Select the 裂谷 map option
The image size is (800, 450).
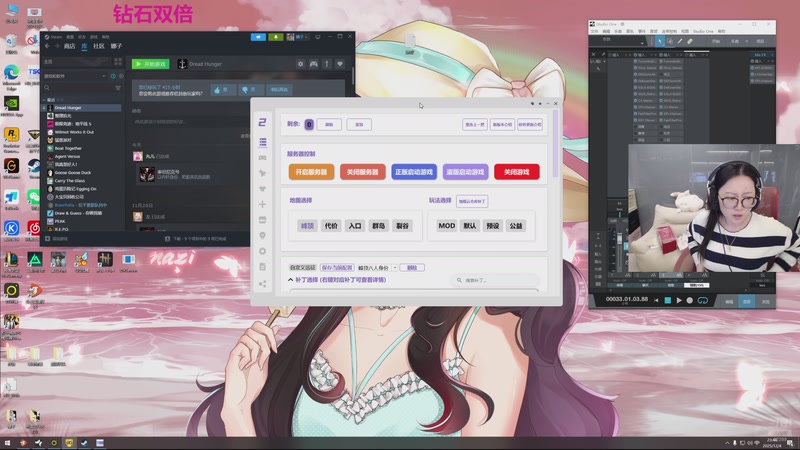pos(403,226)
